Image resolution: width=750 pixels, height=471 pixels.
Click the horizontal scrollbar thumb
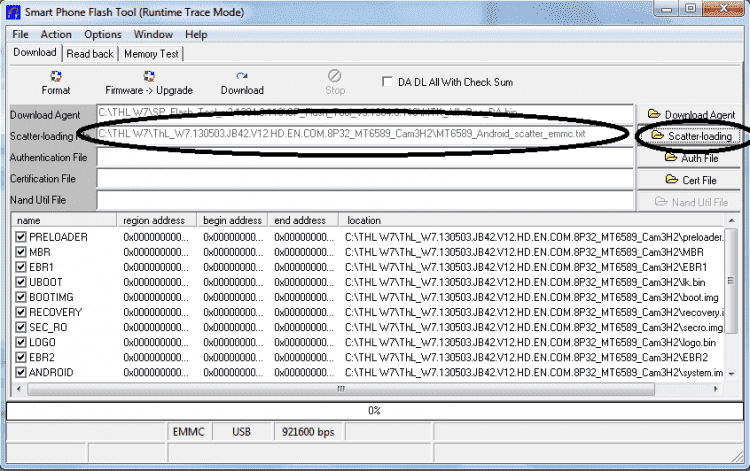tap(341, 389)
